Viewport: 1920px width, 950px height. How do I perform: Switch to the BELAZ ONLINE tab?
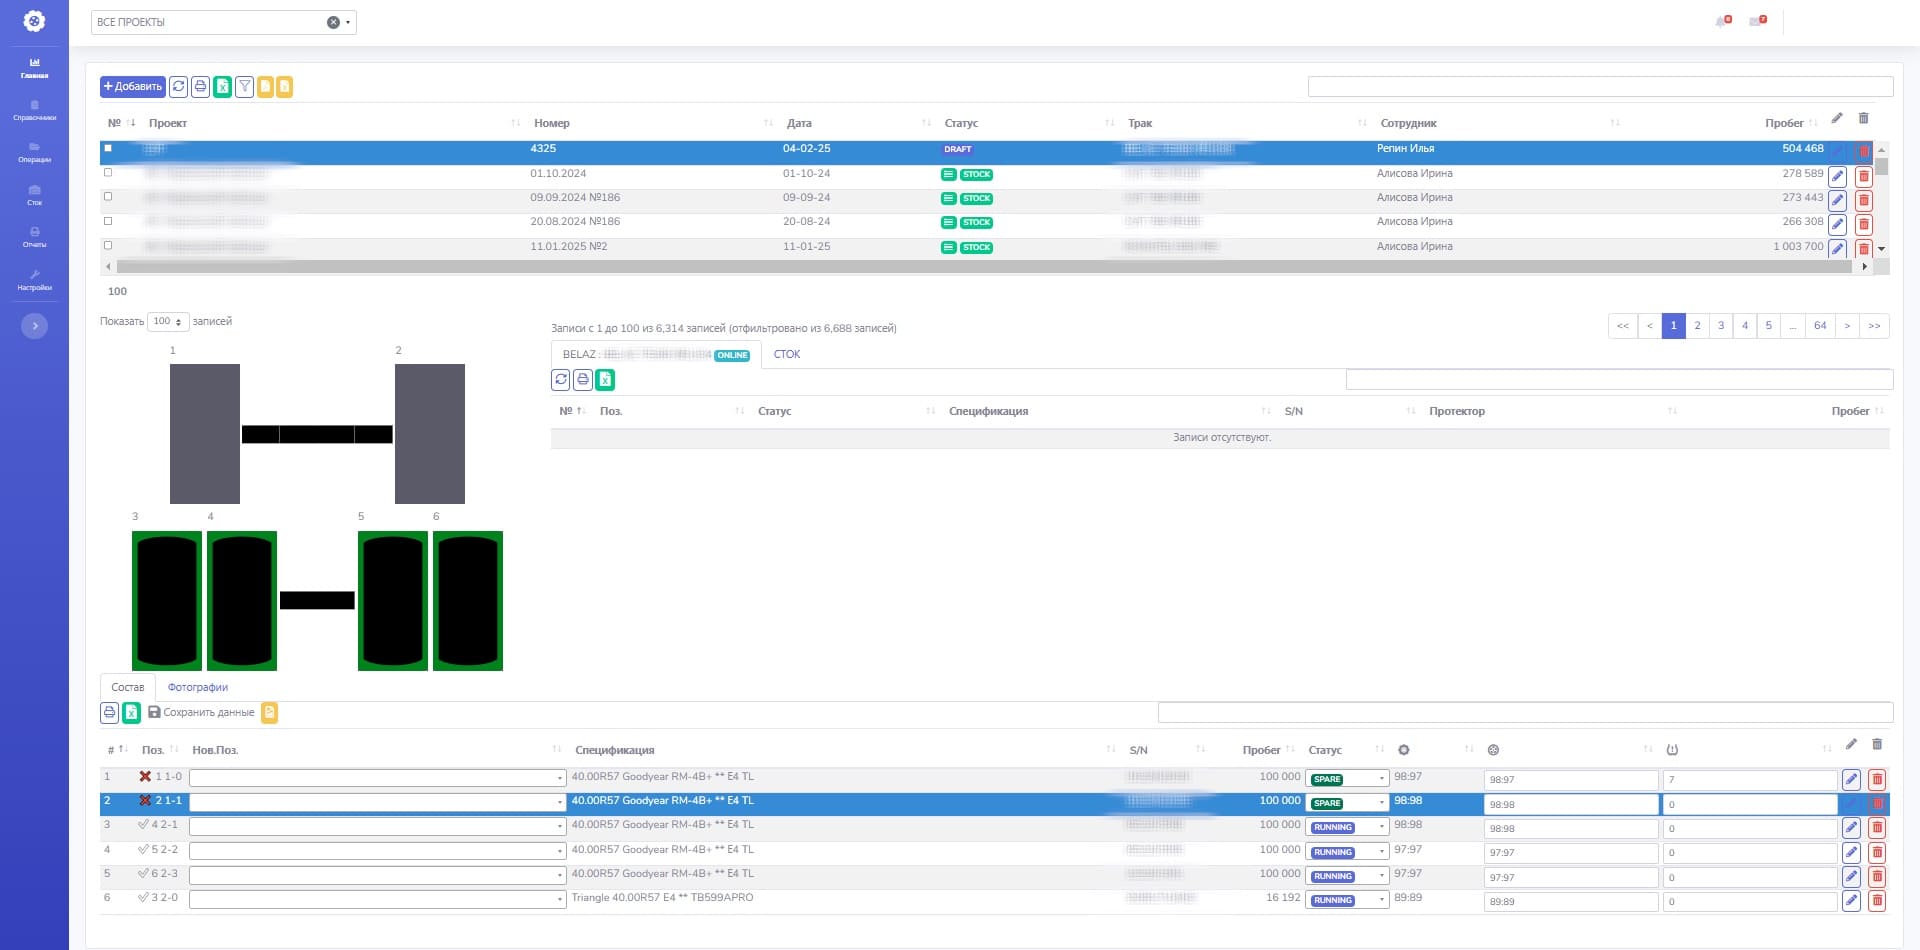656,354
